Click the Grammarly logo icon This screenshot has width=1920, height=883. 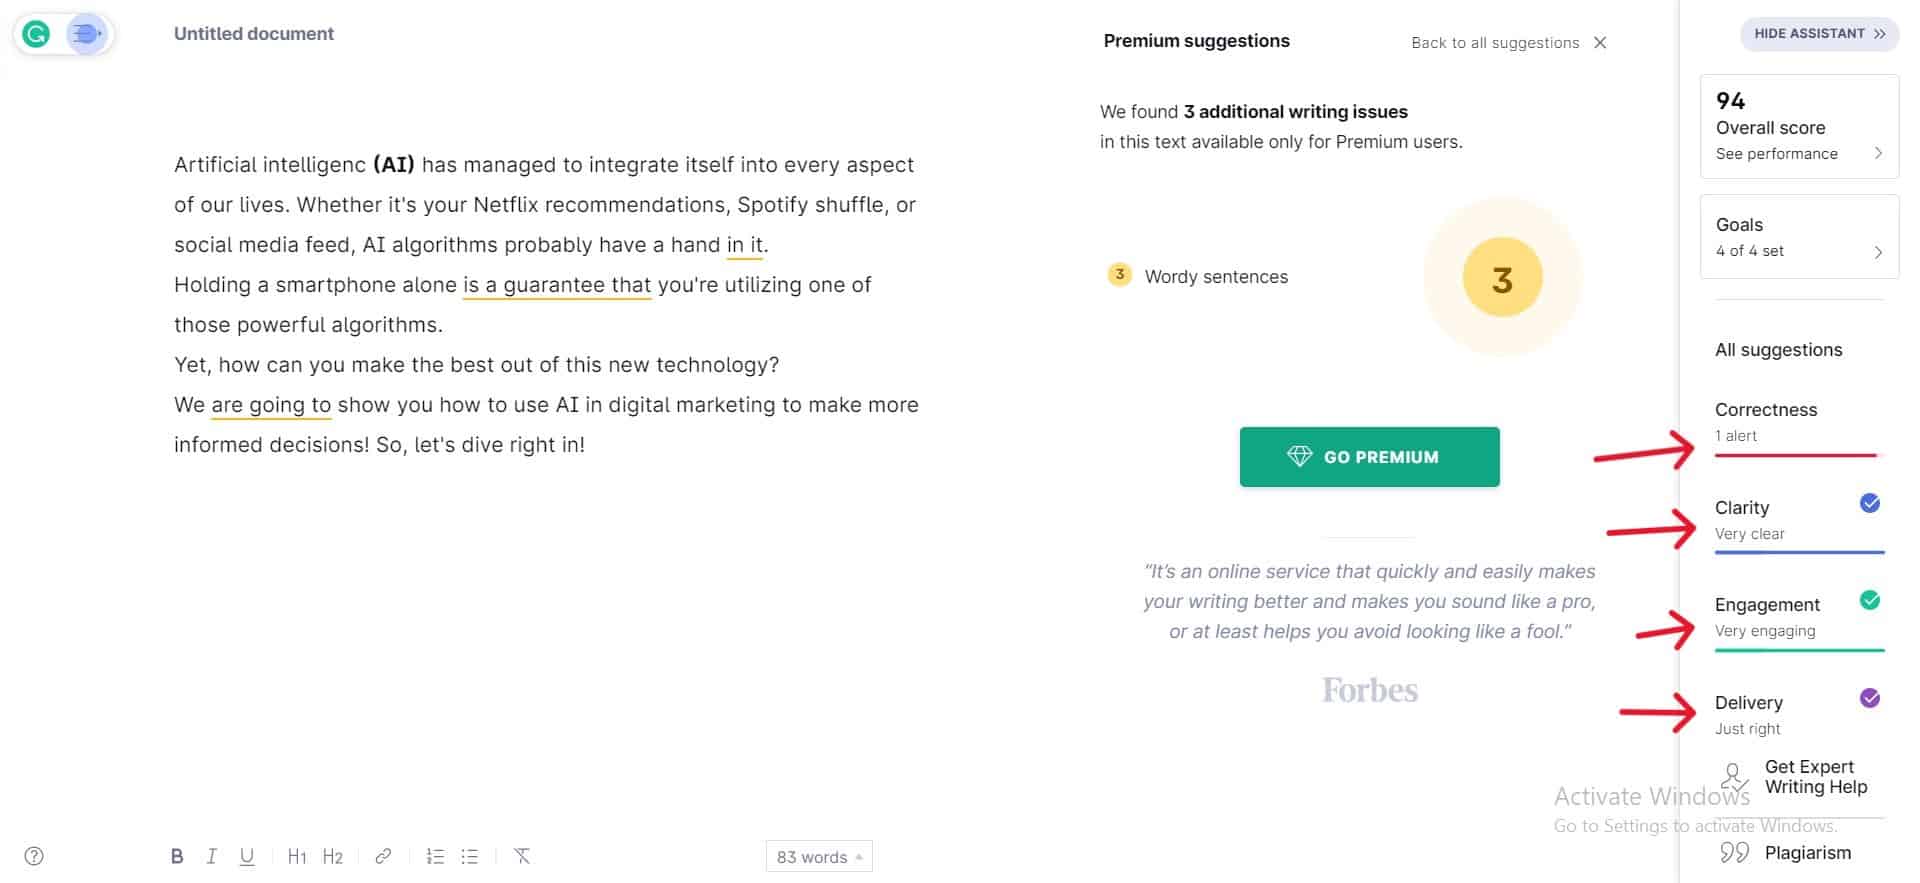37,33
